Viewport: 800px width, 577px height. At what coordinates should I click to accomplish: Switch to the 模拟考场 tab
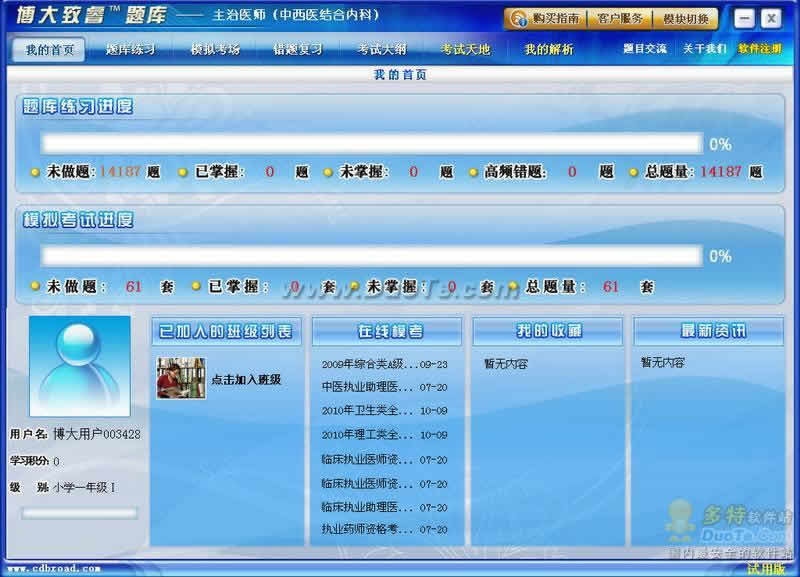point(215,49)
